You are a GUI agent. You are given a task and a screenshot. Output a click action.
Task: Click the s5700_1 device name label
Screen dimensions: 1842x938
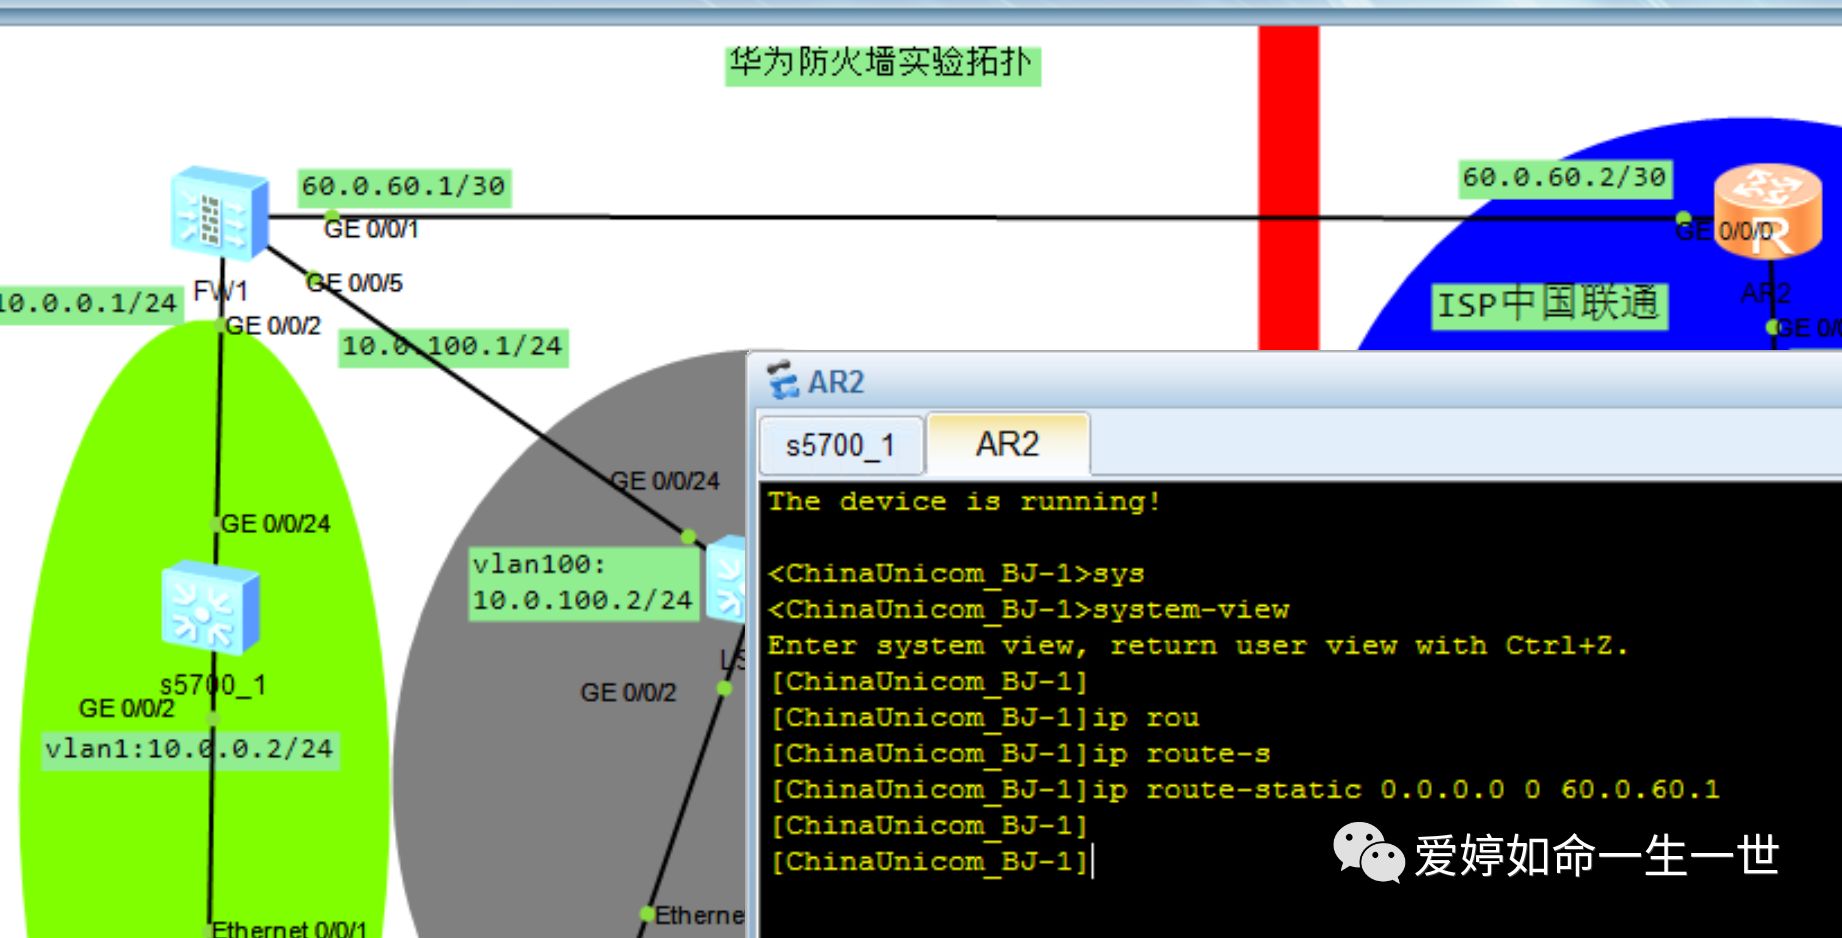coord(213,685)
